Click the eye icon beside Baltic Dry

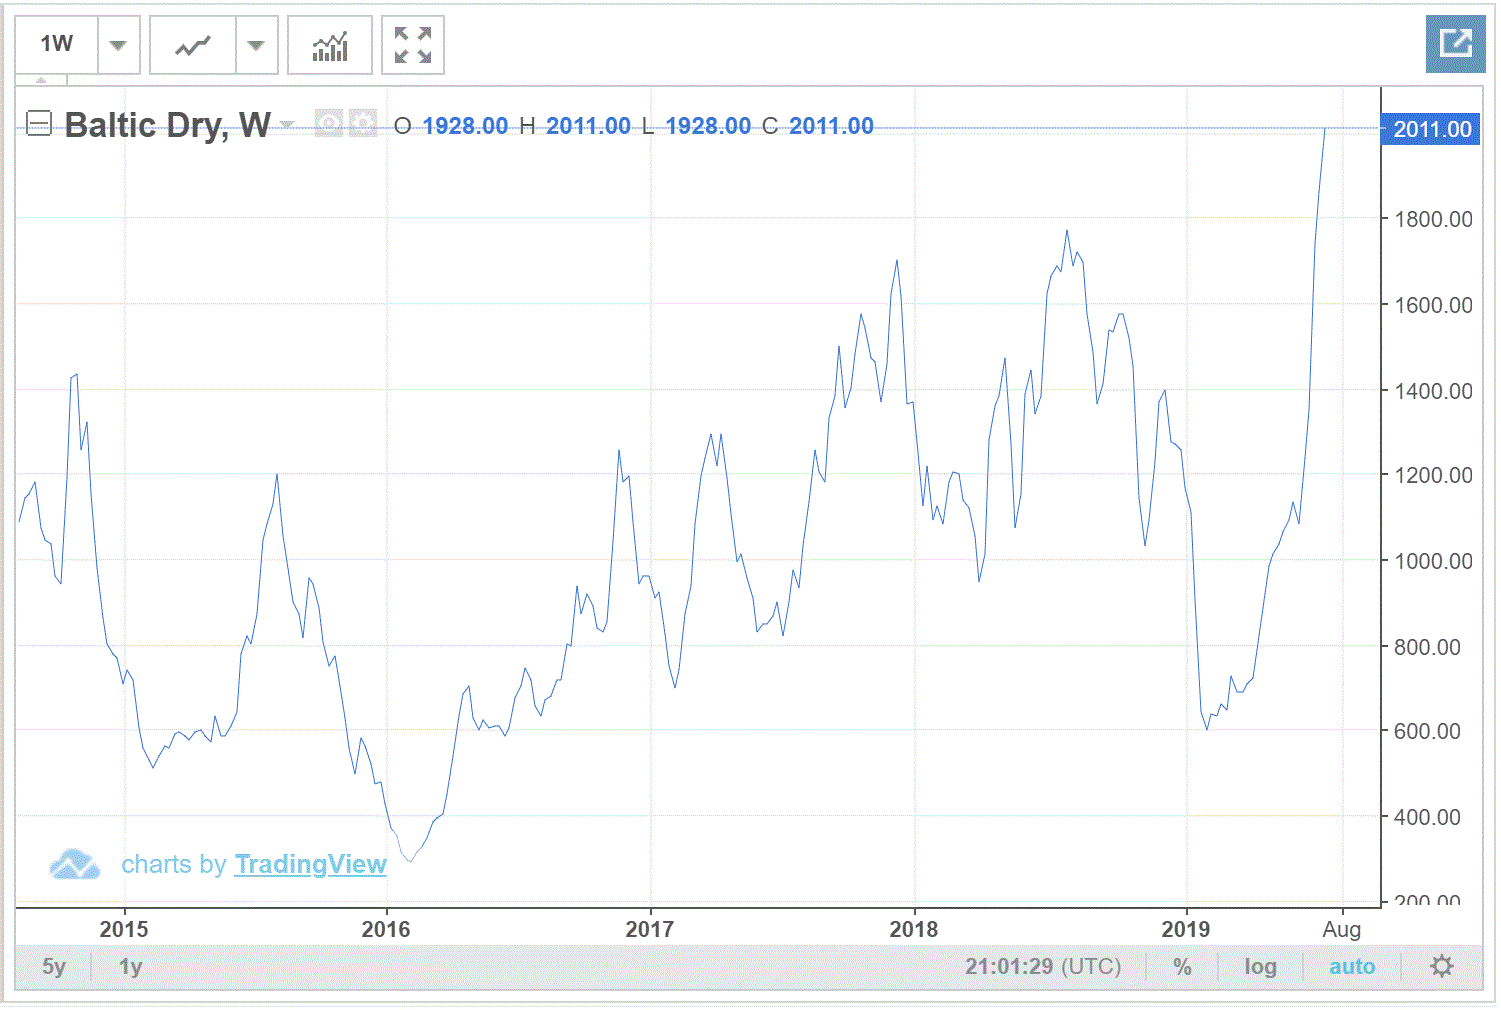coord(328,124)
